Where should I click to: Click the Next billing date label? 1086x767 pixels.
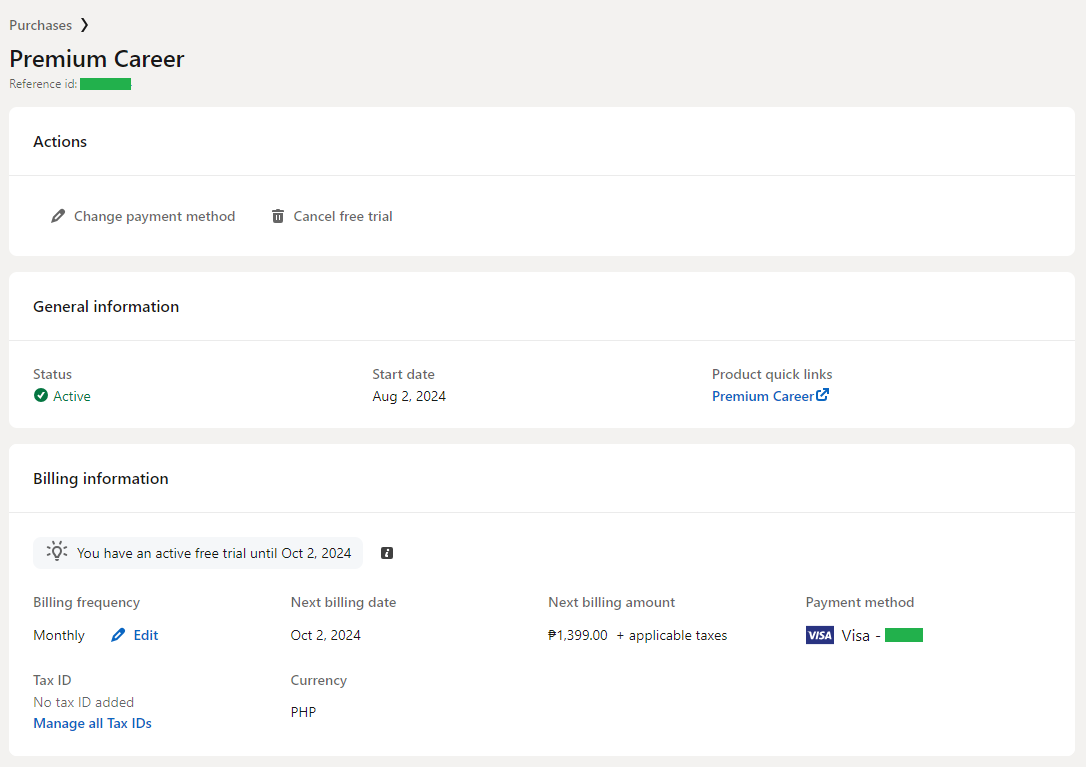pyautogui.click(x=344, y=602)
